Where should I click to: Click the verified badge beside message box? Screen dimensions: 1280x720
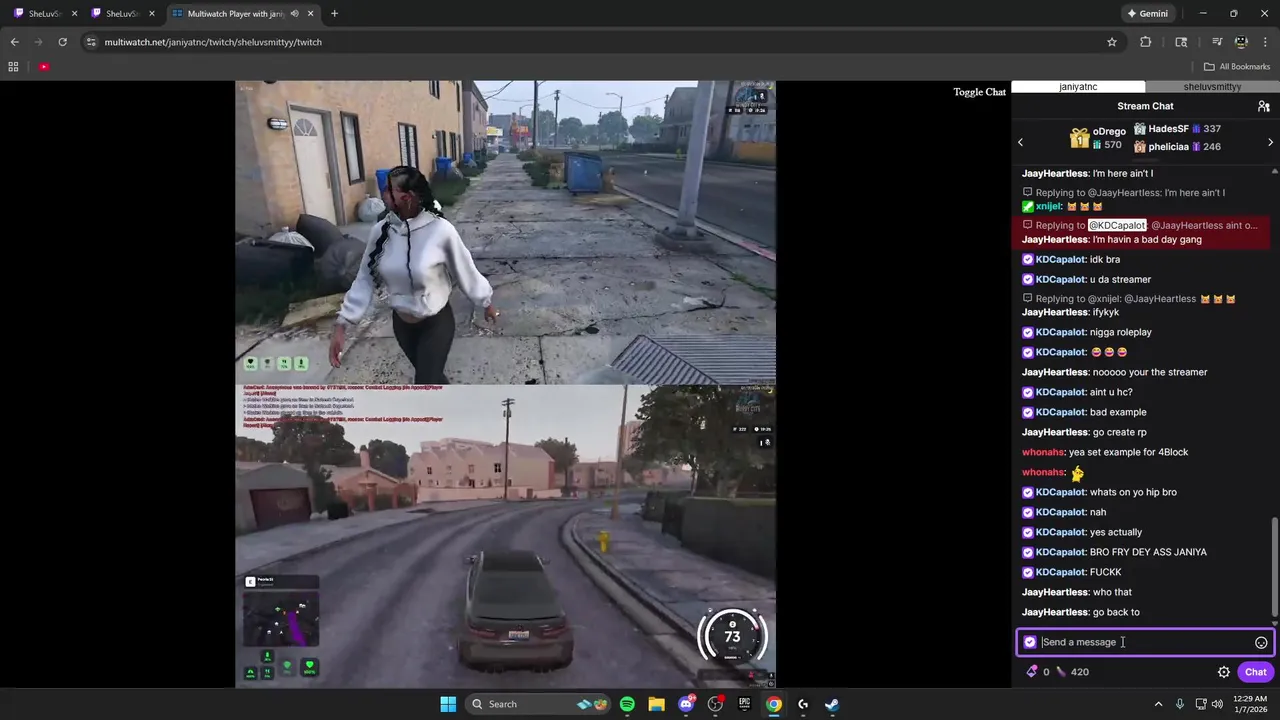tap(1030, 642)
